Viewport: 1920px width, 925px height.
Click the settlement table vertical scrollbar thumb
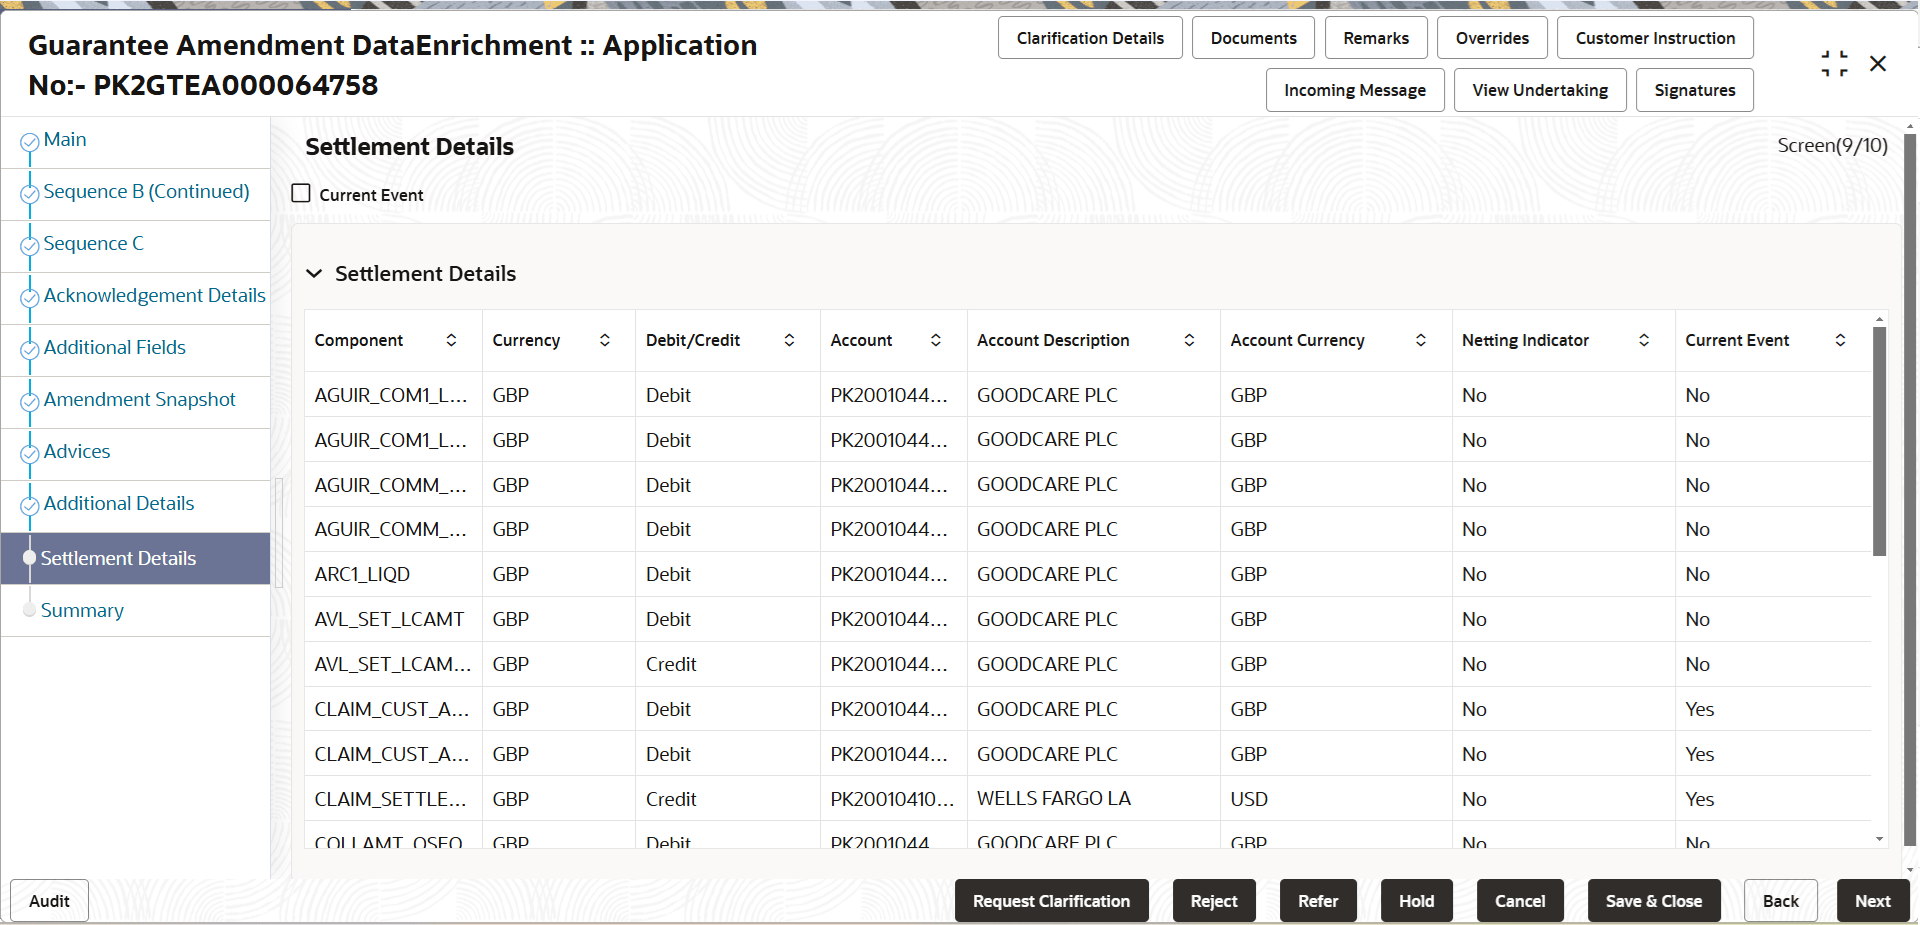click(x=1879, y=441)
